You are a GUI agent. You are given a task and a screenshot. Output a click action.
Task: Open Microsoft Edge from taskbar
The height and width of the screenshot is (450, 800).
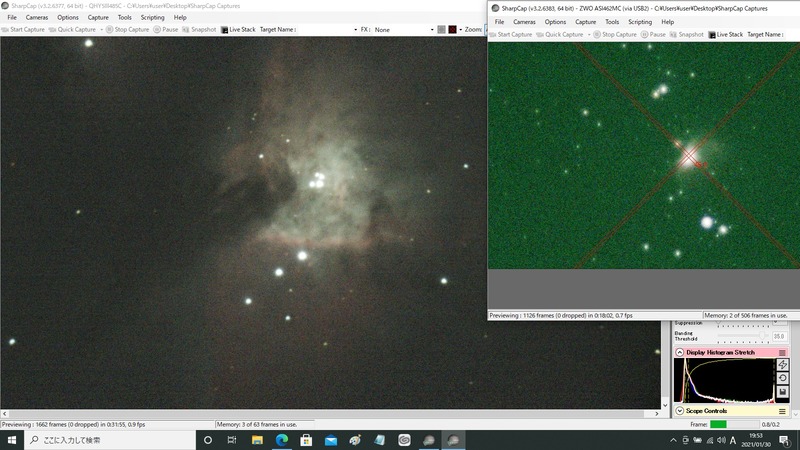point(282,440)
